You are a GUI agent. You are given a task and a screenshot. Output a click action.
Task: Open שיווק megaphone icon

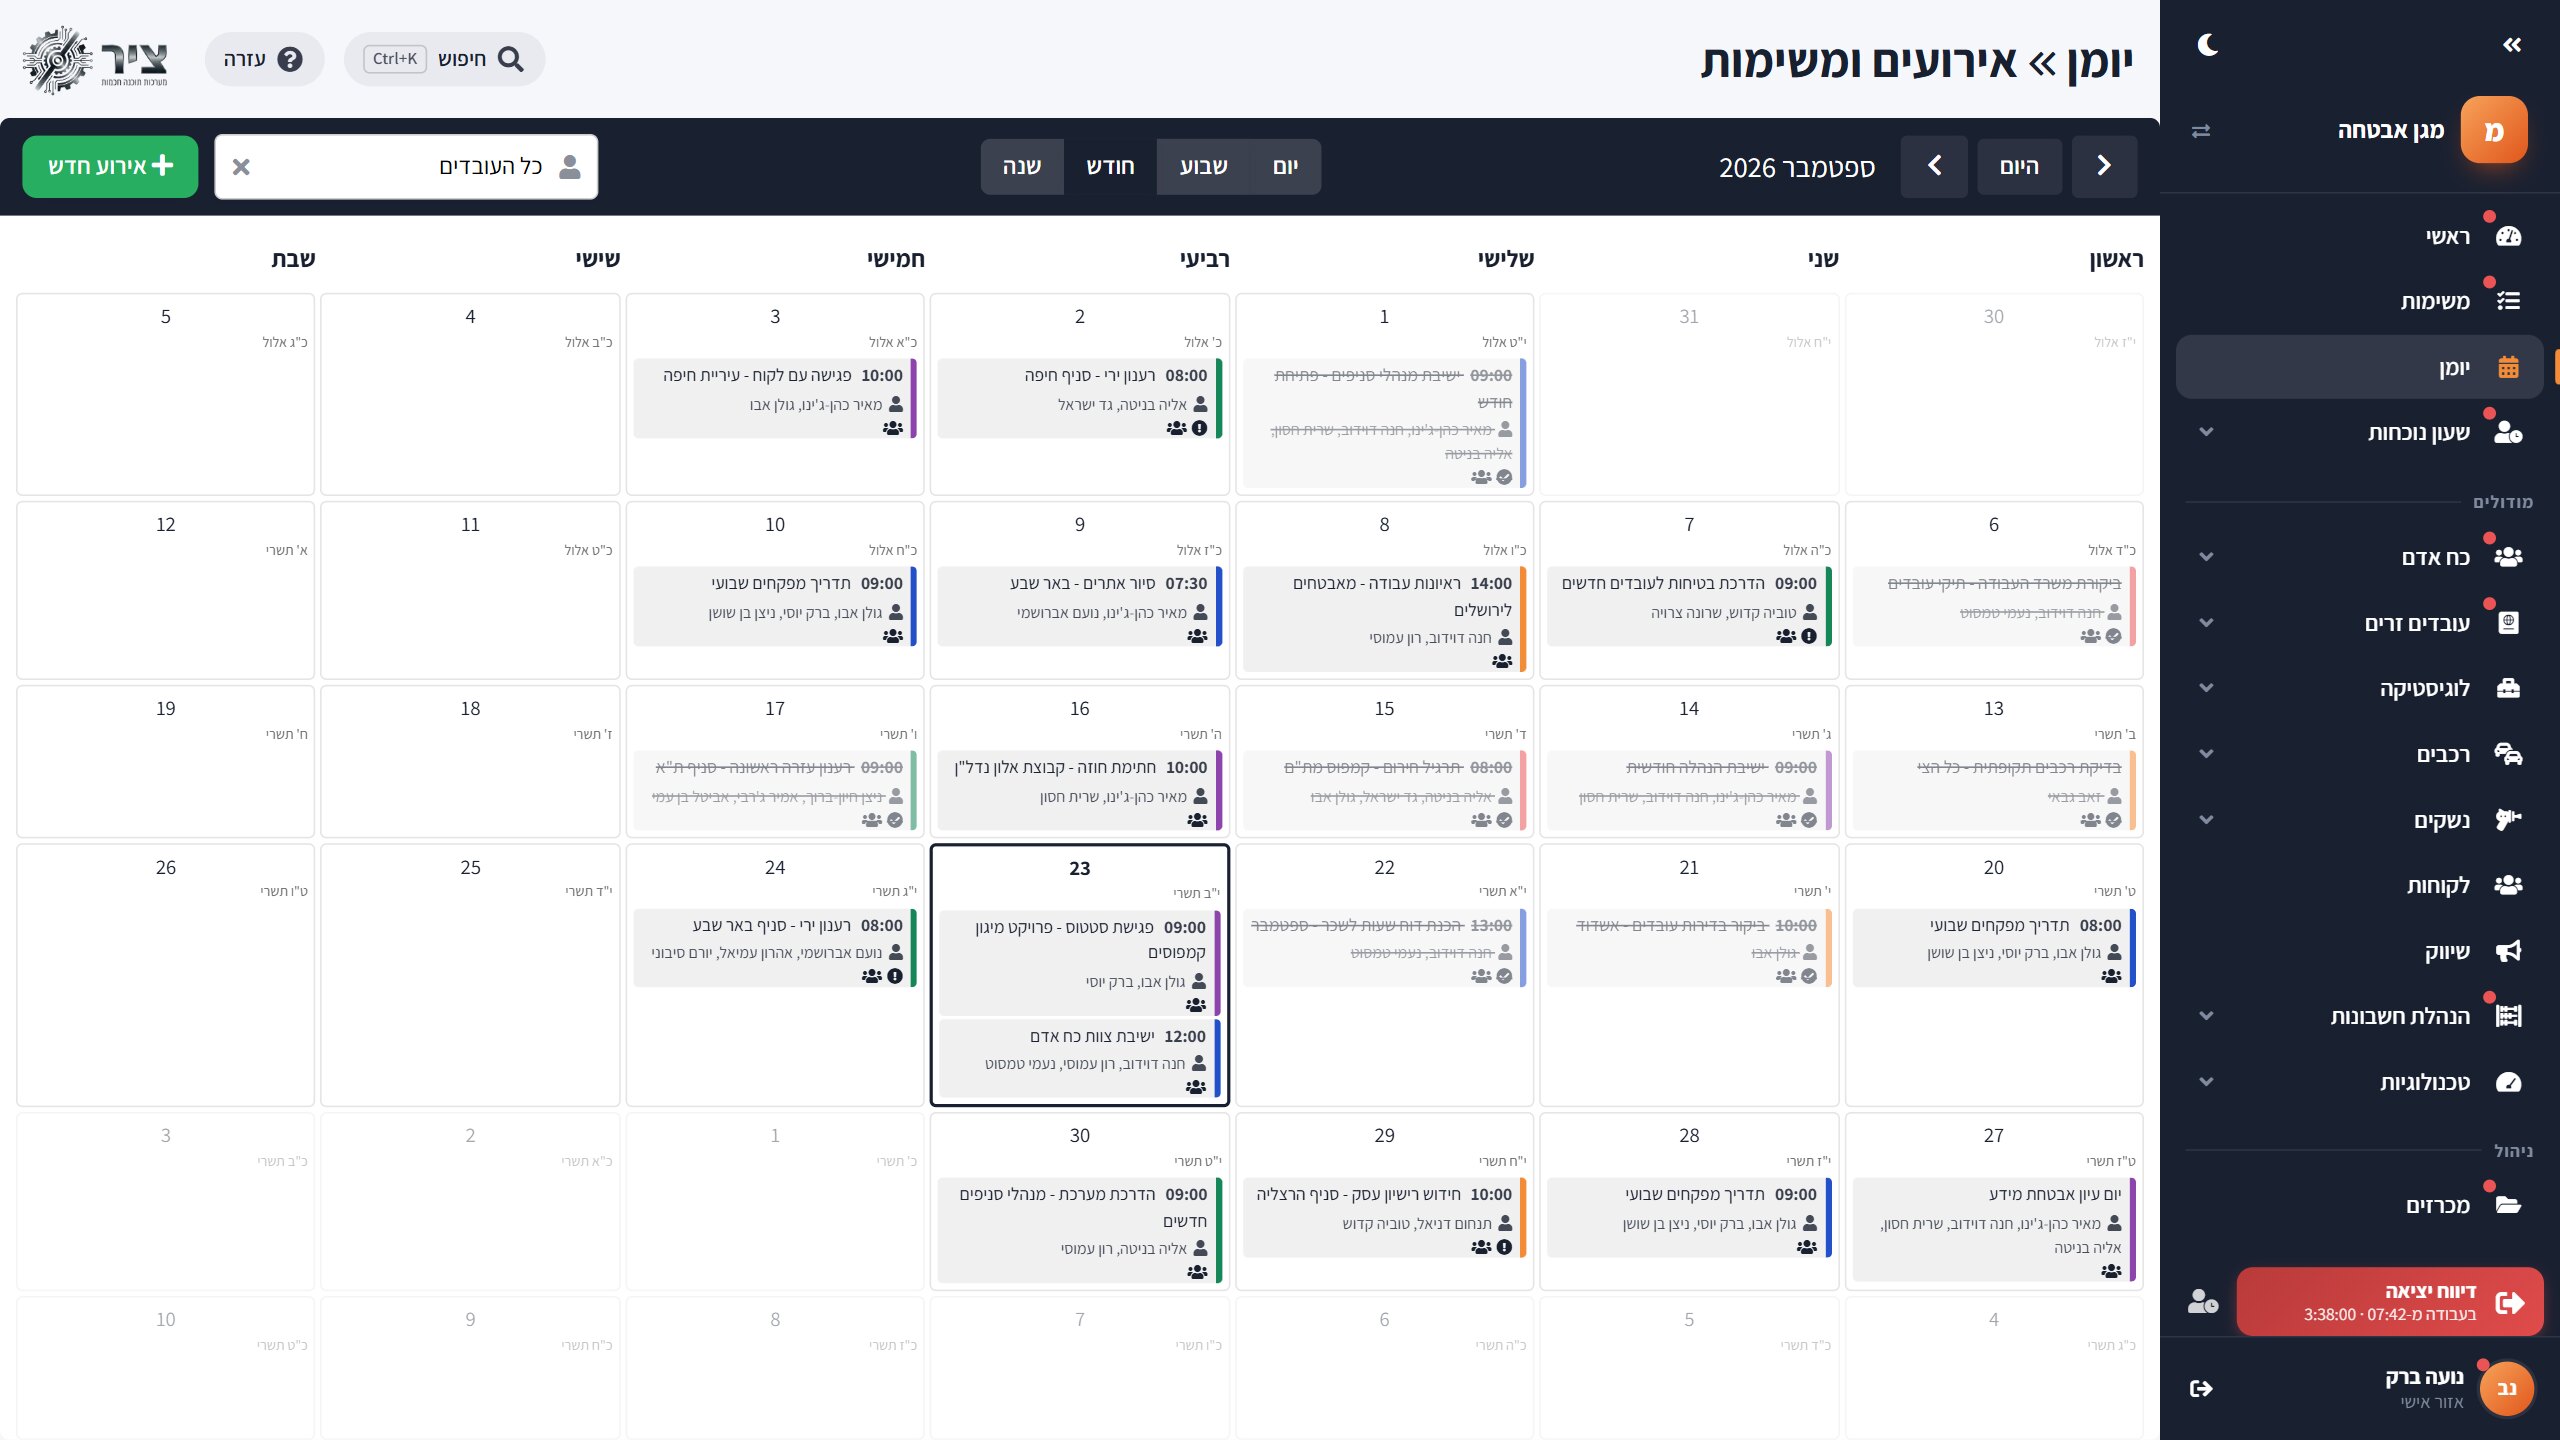click(2508, 951)
